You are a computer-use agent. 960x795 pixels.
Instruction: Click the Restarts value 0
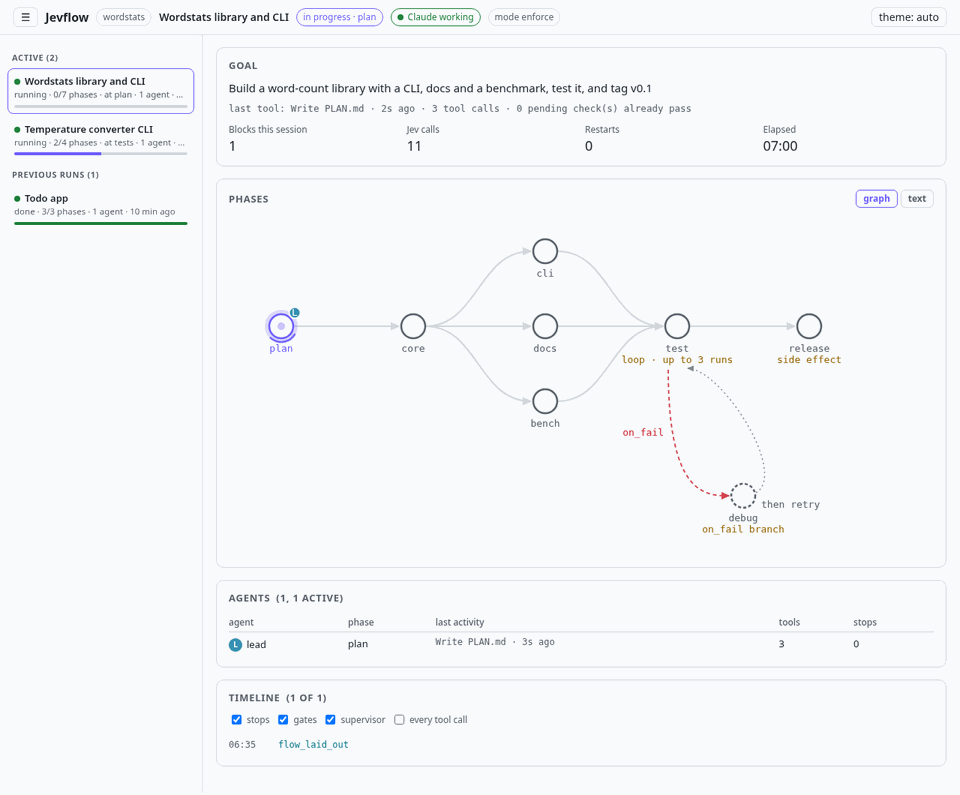588,146
